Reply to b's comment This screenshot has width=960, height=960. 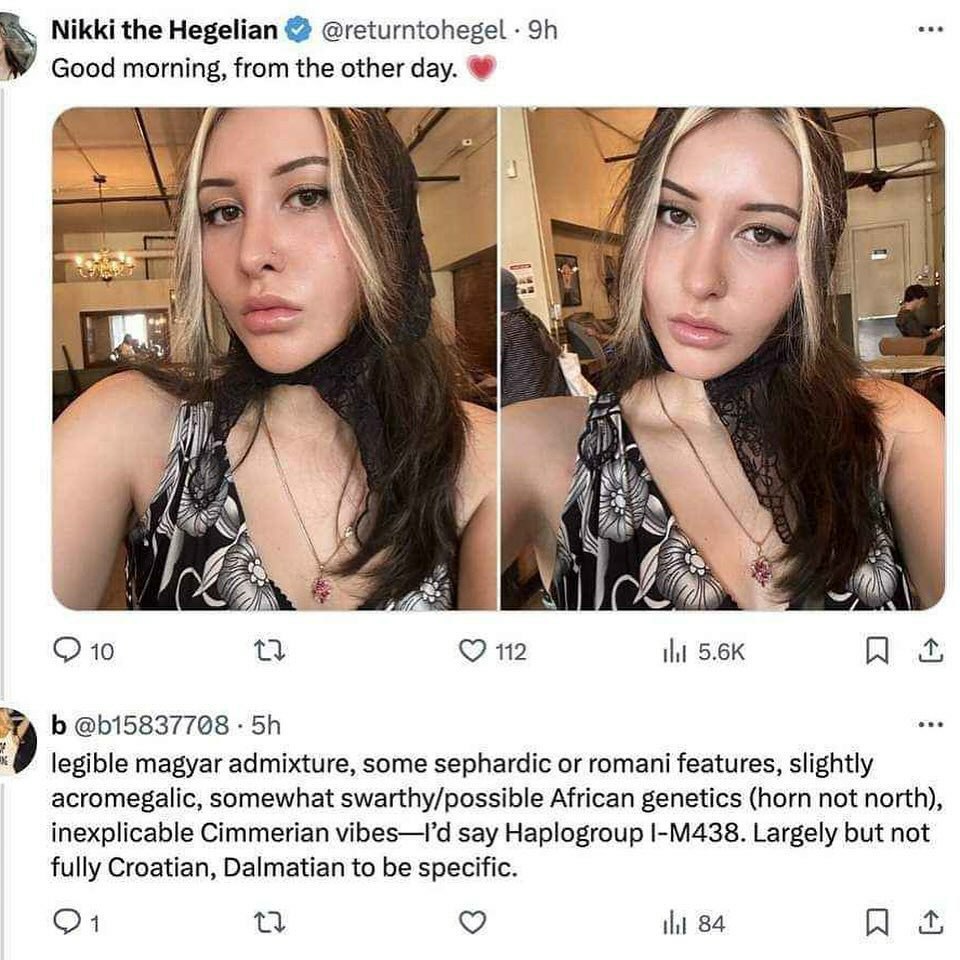click(x=76, y=923)
